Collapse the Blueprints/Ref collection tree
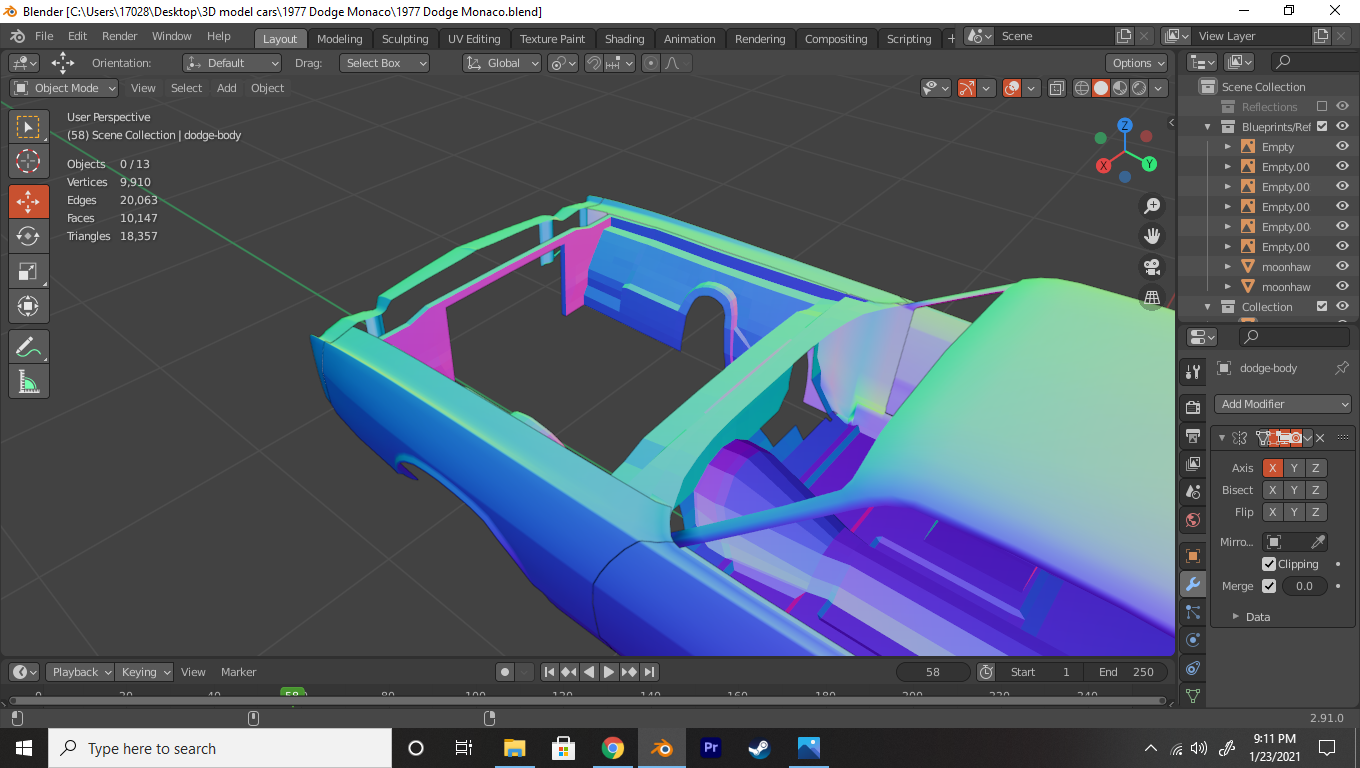 click(1208, 127)
